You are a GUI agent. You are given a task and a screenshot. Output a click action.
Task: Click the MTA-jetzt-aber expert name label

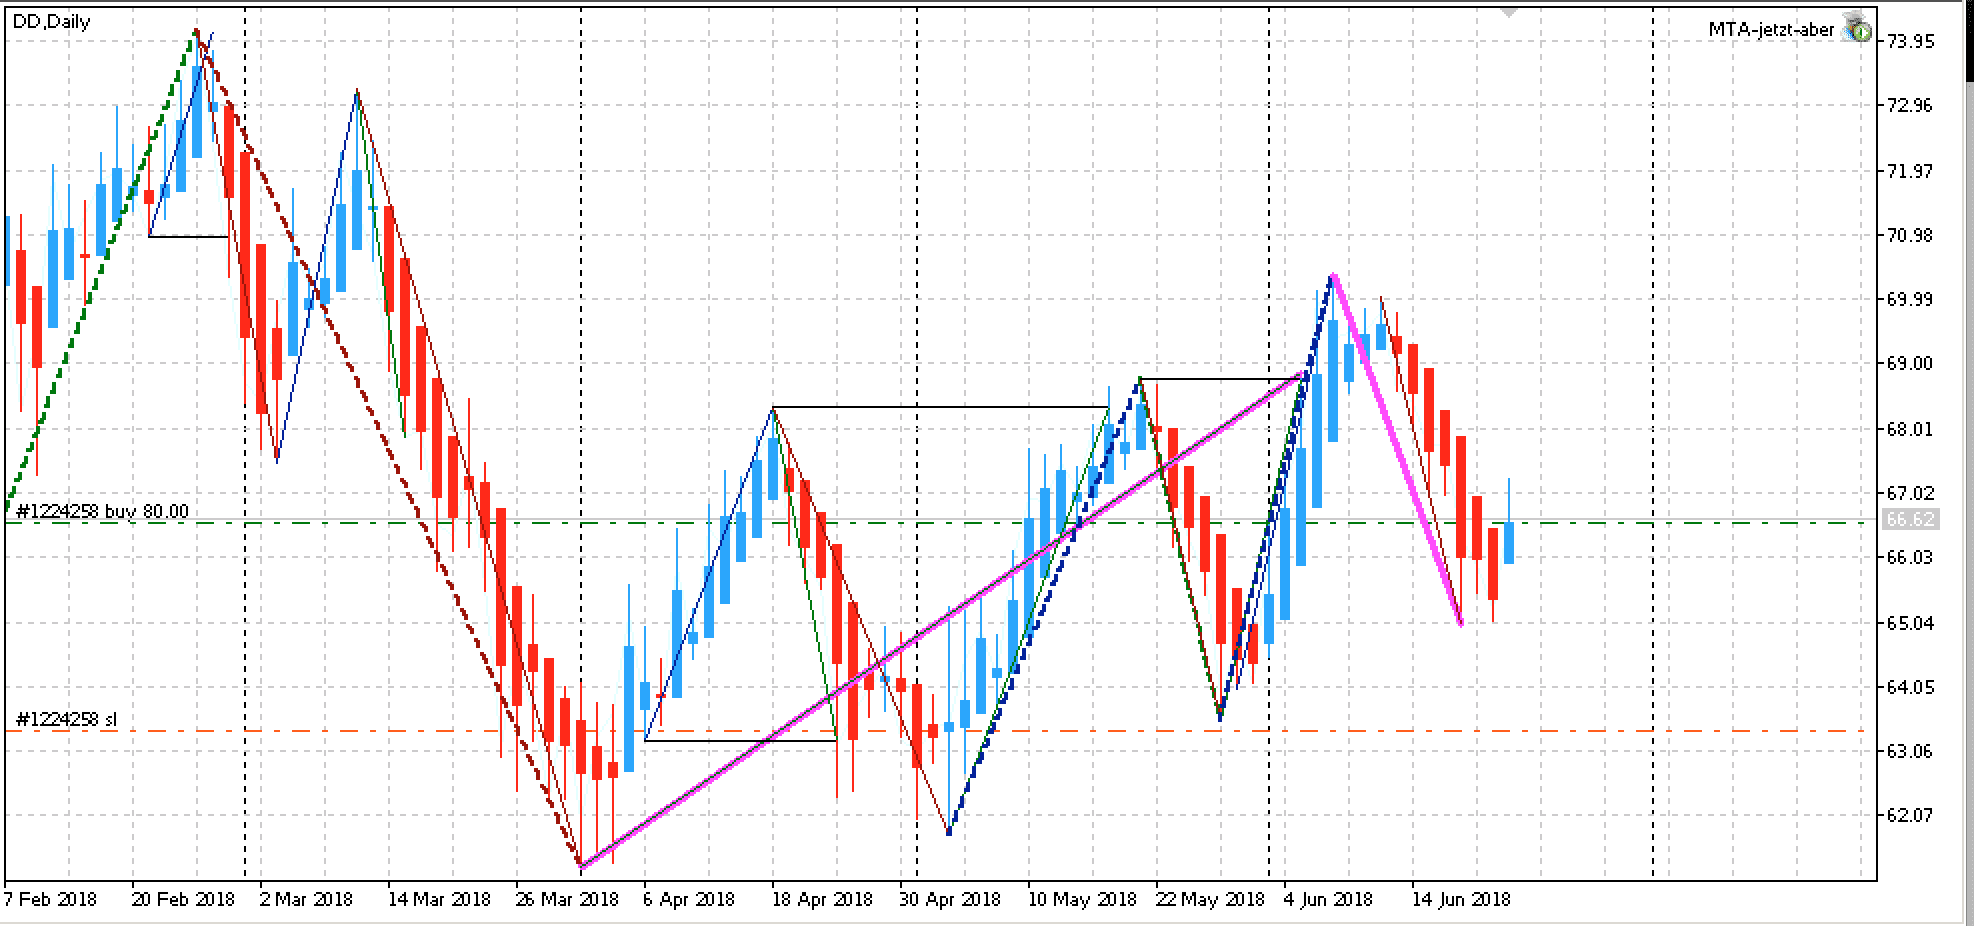pyautogui.click(x=1771, y=30)
